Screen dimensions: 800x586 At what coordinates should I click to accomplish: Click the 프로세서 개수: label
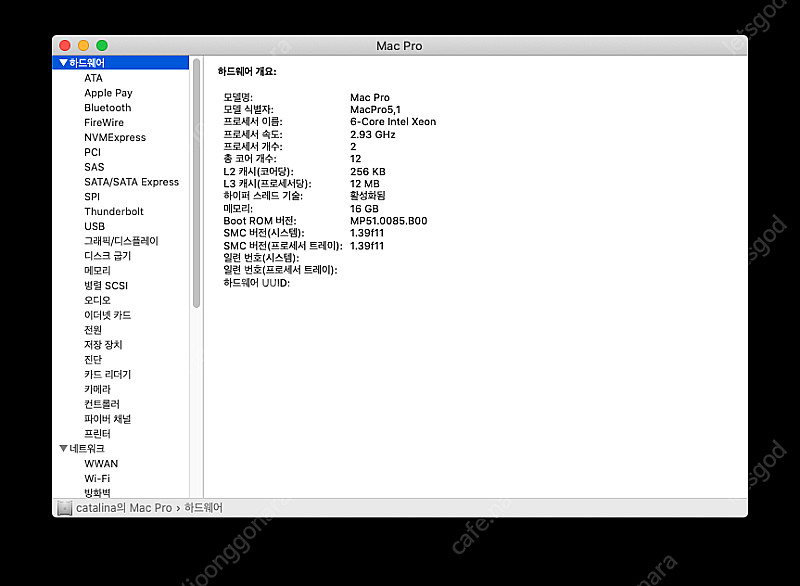[x=253, y=146]
